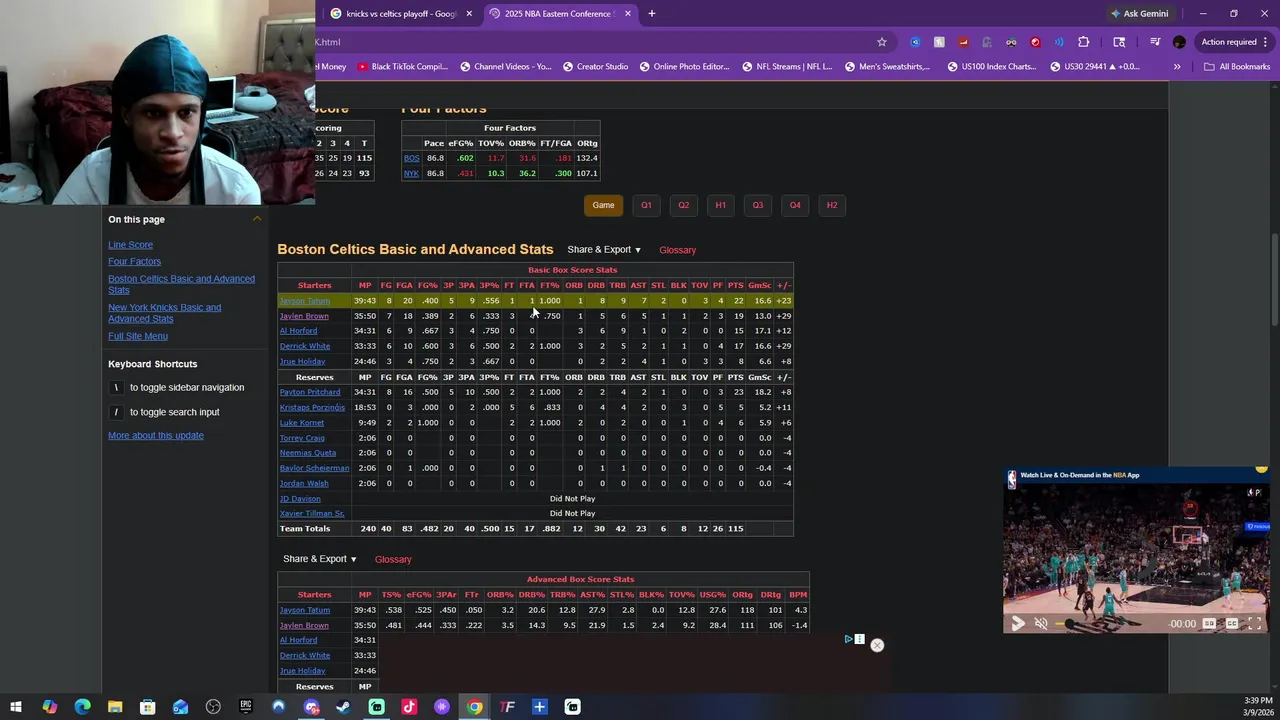Close the bottom ad banner
This screenshot has width=1280, height=720.
[877, 645]
